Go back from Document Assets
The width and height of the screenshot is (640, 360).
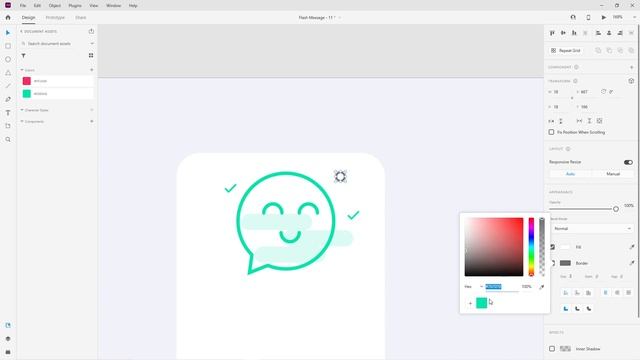pyautogui.click(x=21, y=31)
